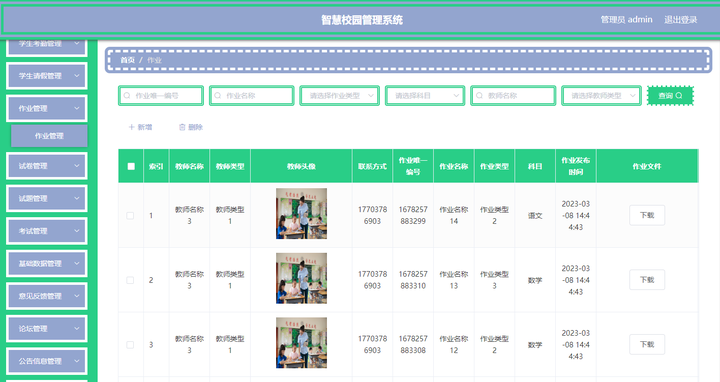Screen dimensions: 720x382
Task: Download file for 作业名称13 row
Action: pyautogui.click(x=647, y=280)
